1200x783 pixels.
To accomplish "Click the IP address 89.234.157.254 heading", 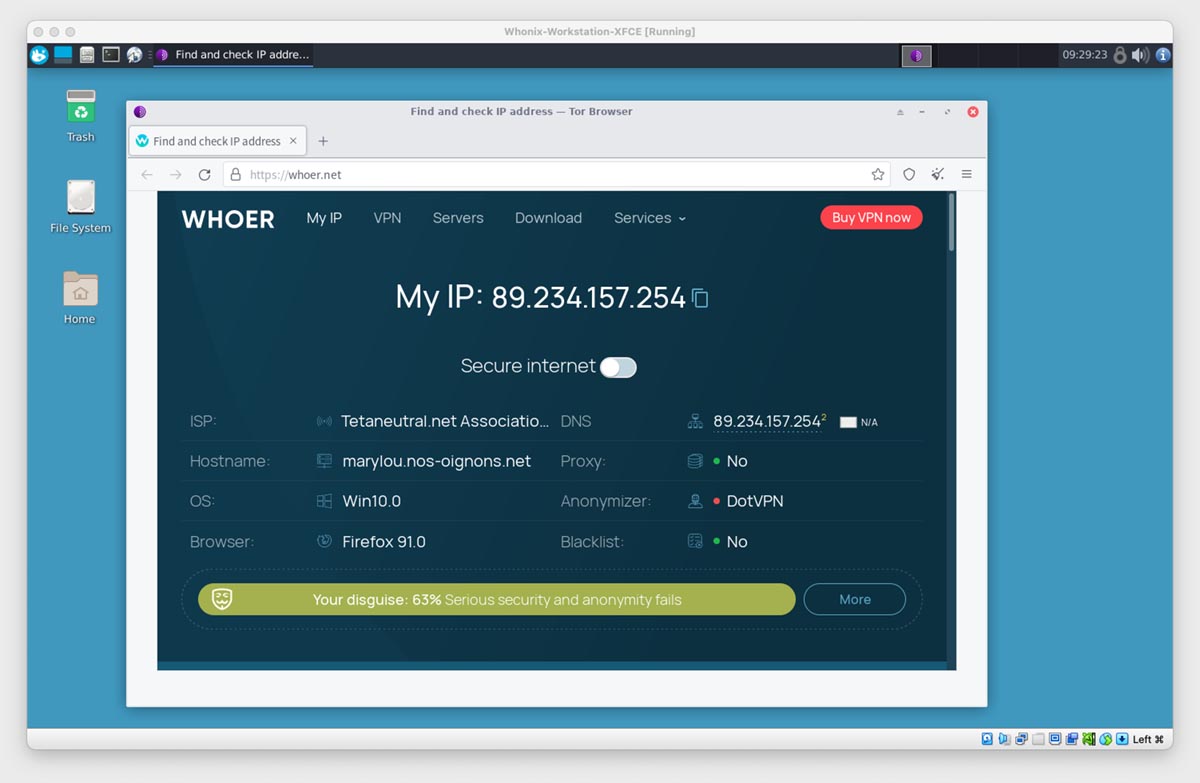I will pos(588,297).
